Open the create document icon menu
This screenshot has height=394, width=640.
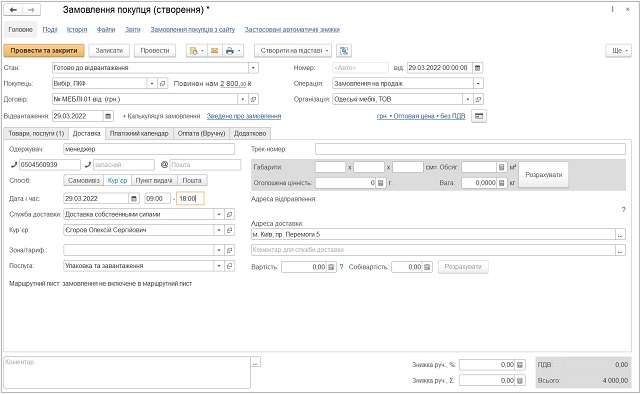coord(197,51)
